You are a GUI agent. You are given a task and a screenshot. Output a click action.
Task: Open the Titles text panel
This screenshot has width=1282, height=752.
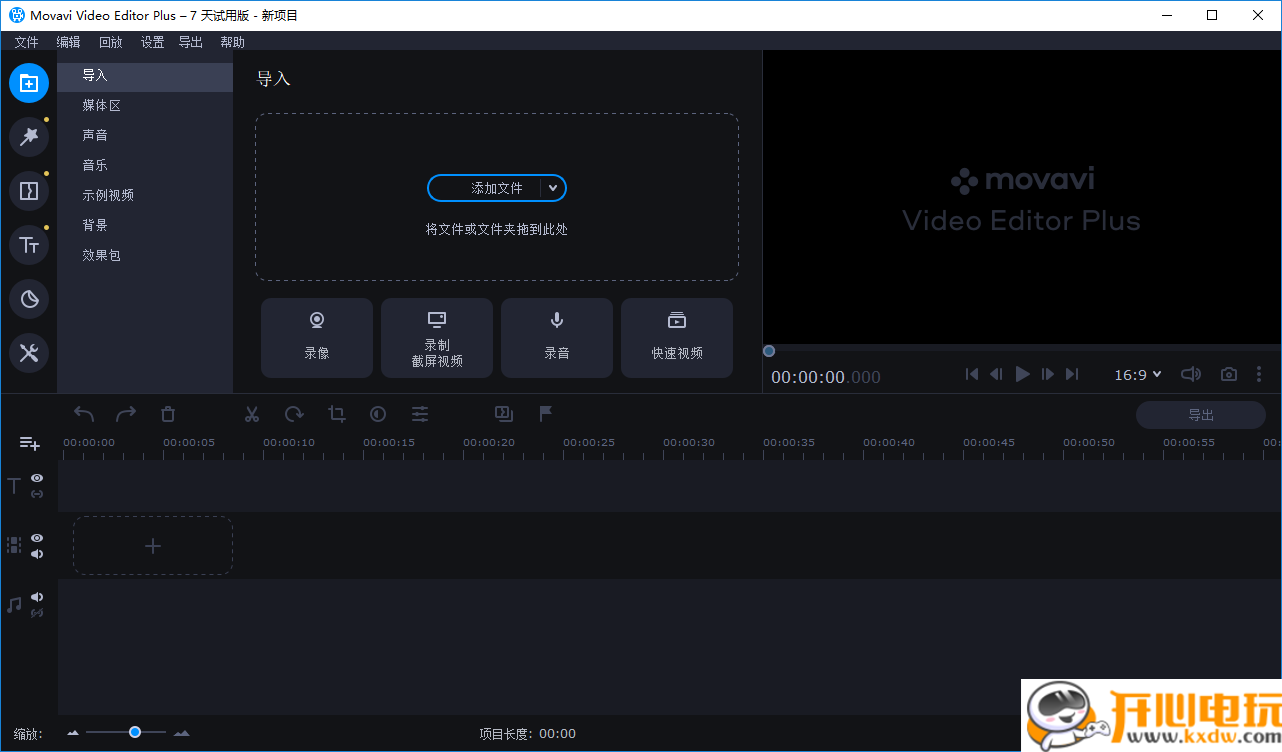pos(29,245)
